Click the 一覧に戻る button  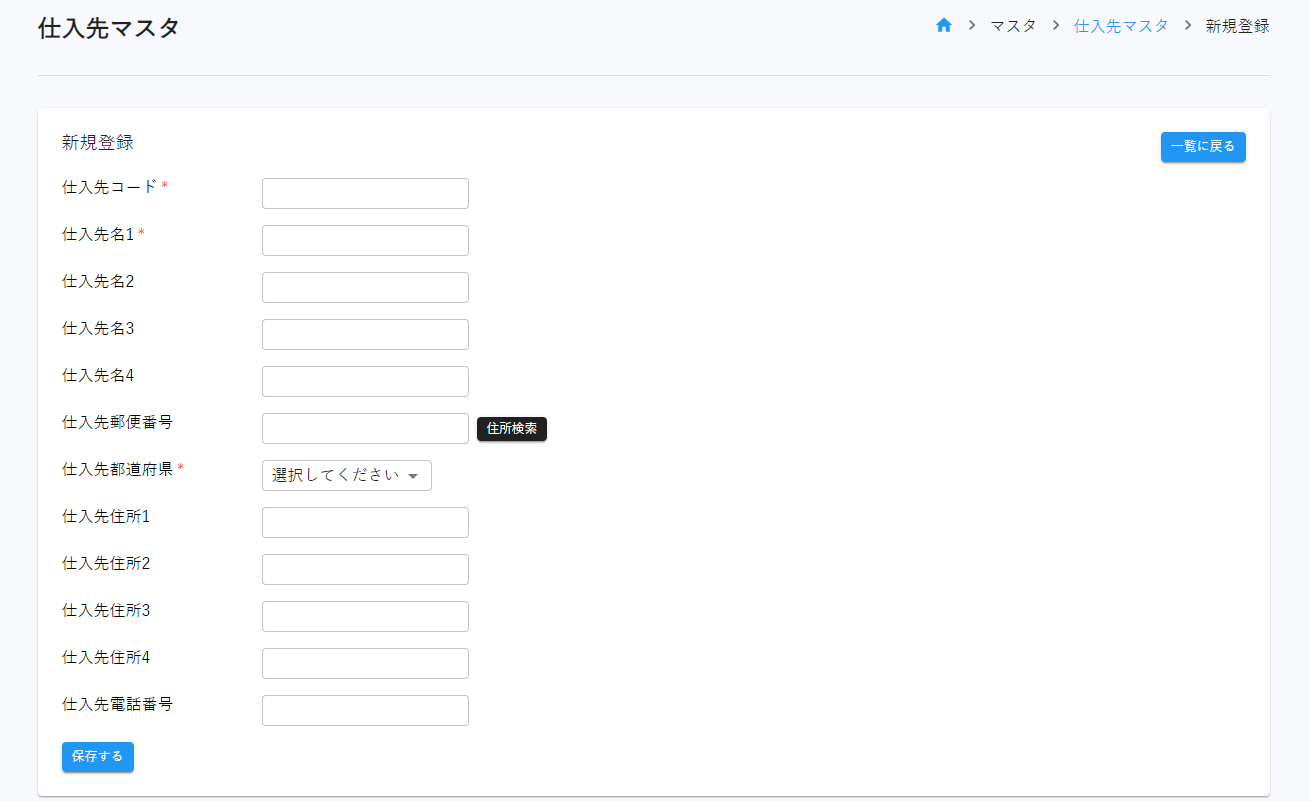[1203, 147]
